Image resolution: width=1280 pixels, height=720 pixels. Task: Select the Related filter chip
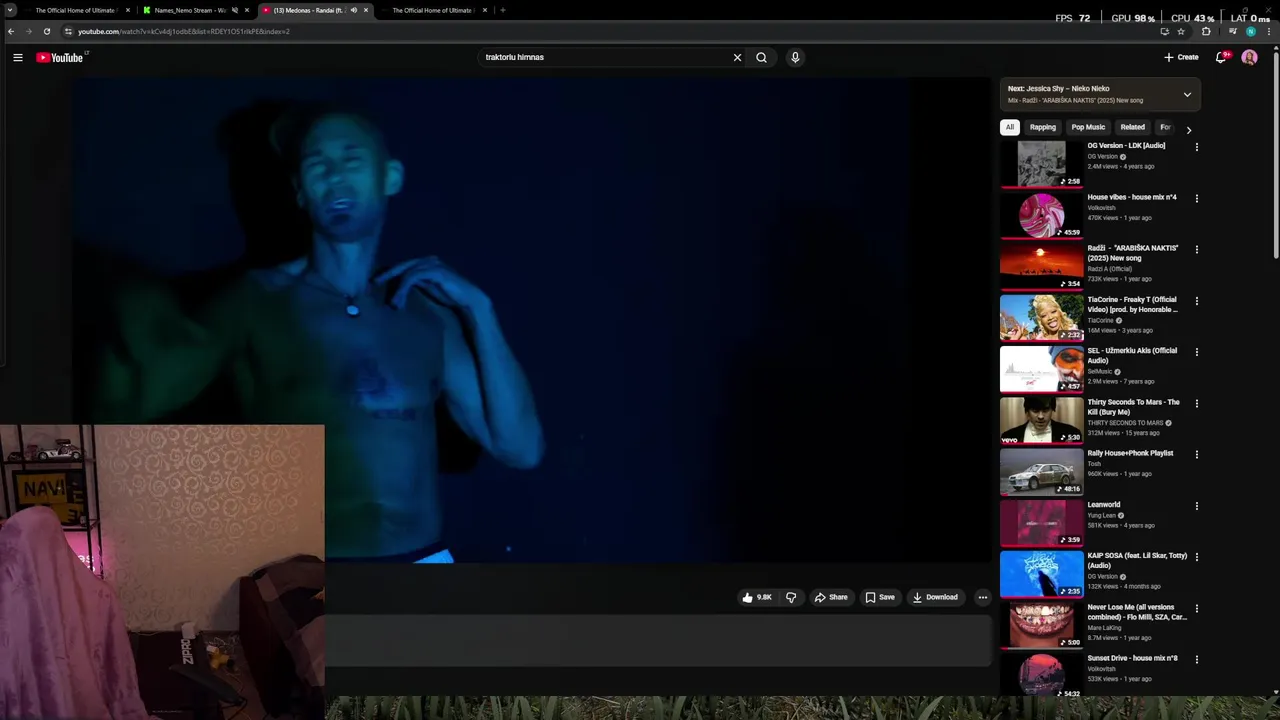[1132, 127]
